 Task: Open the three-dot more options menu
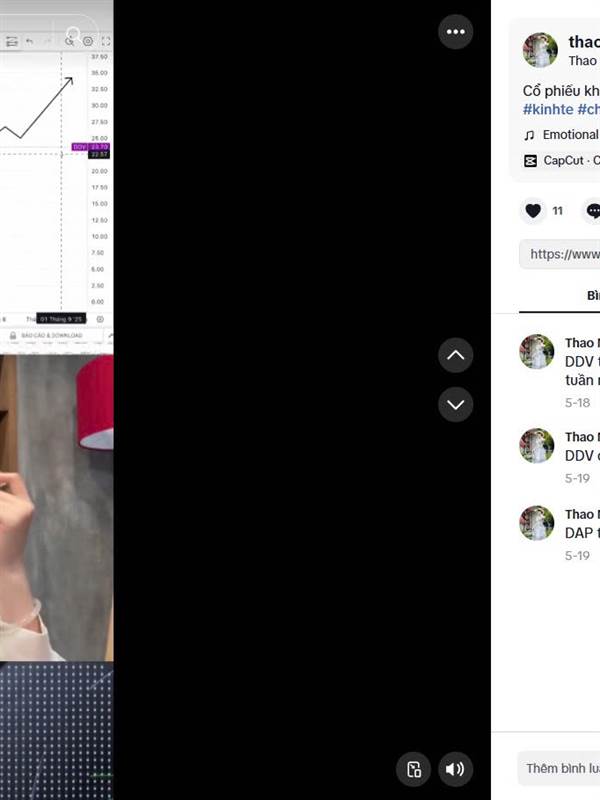[455, 32]
